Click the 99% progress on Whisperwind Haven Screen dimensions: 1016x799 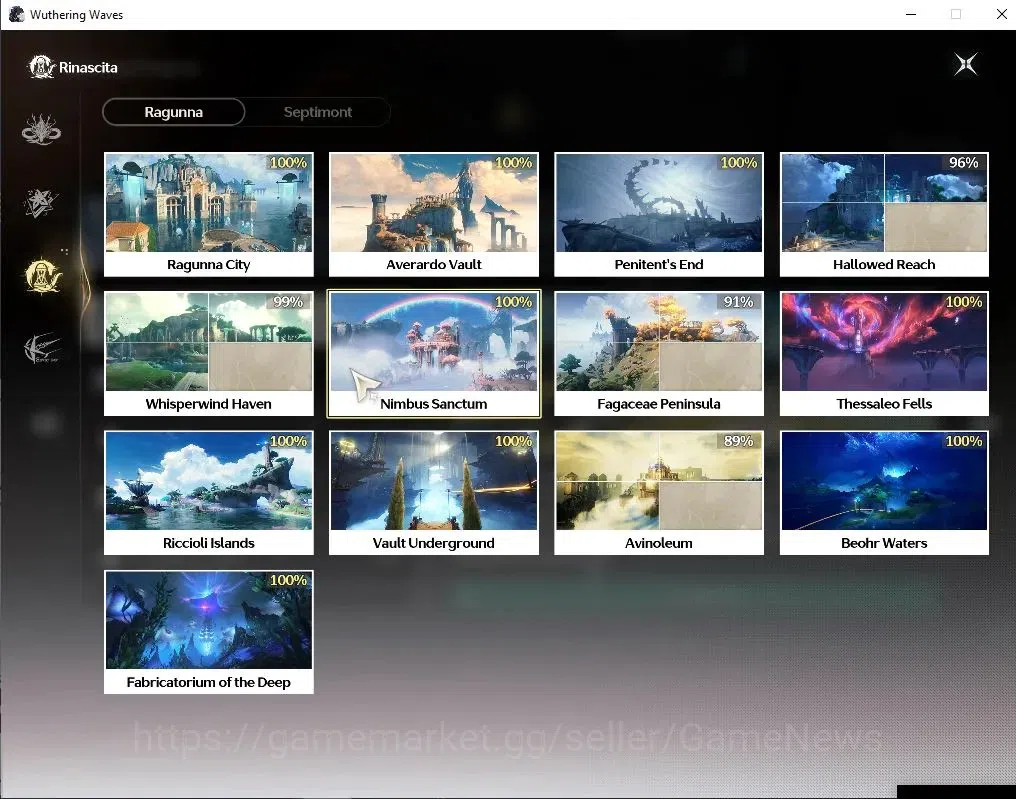click(x=288, y=302)
